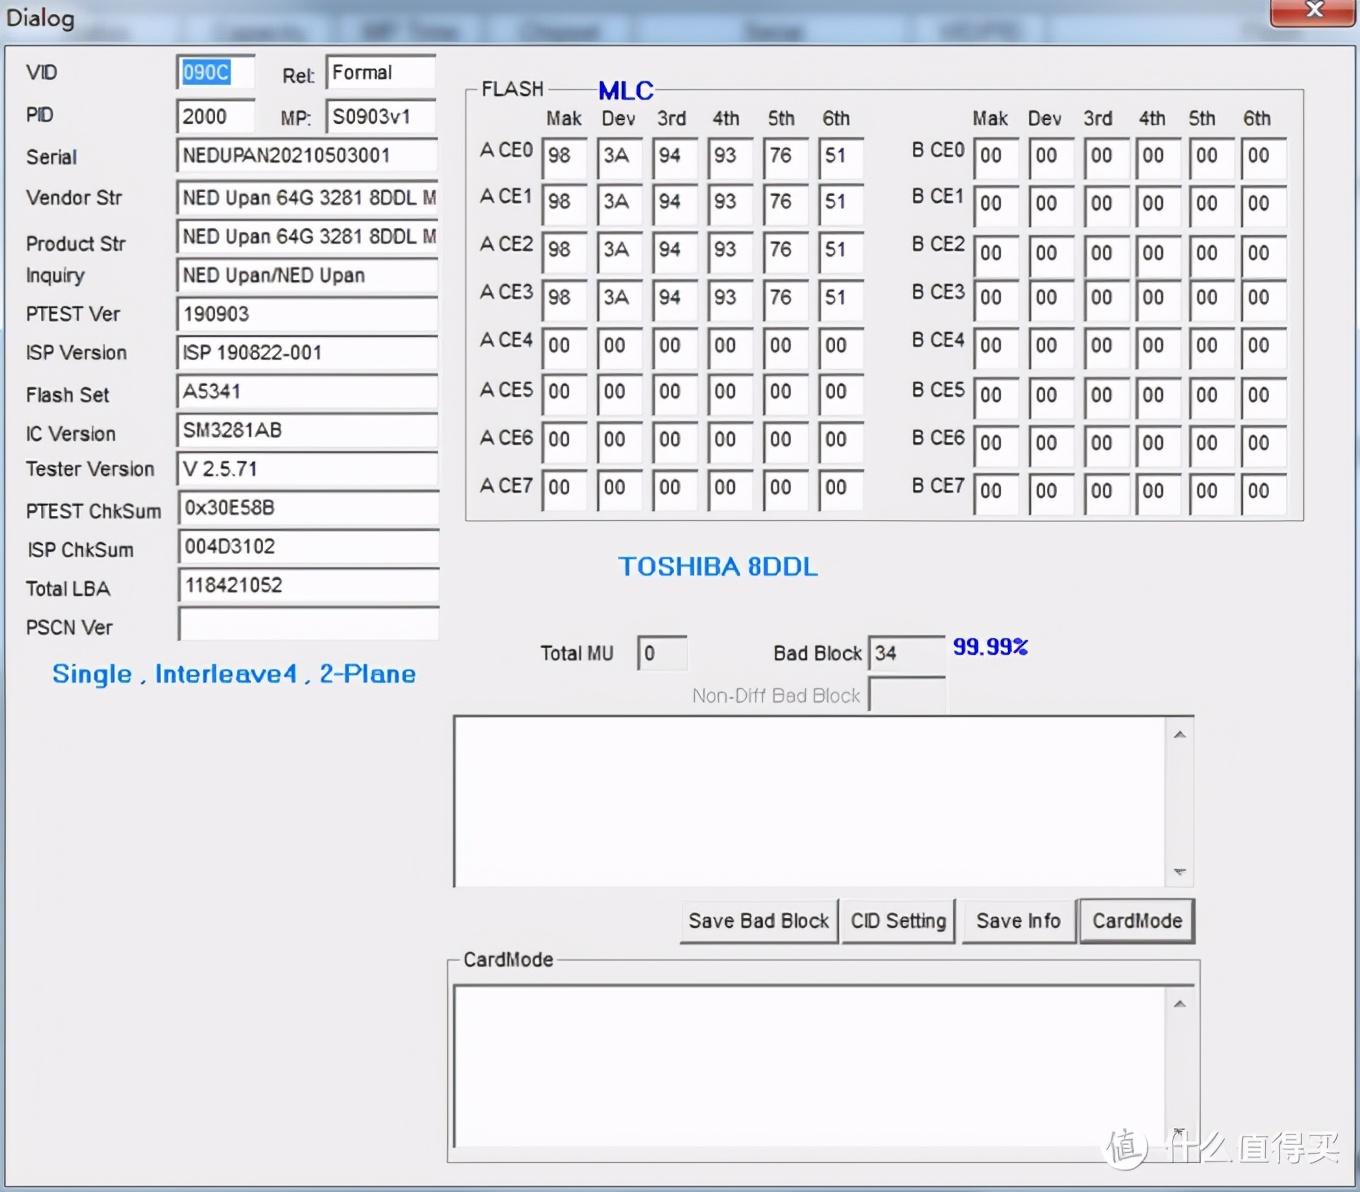Click the B CE0 Mak value box
The height and width of the screenshot is (1192, 1360).
tap(994, 156)
